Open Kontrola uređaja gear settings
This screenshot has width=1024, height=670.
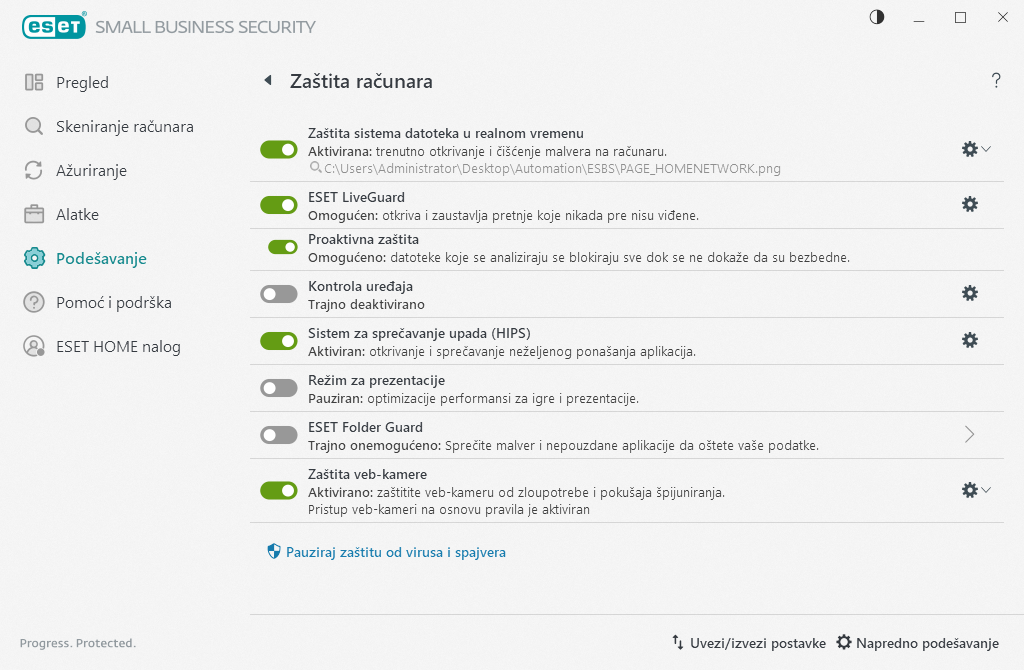tap(969, 293)
